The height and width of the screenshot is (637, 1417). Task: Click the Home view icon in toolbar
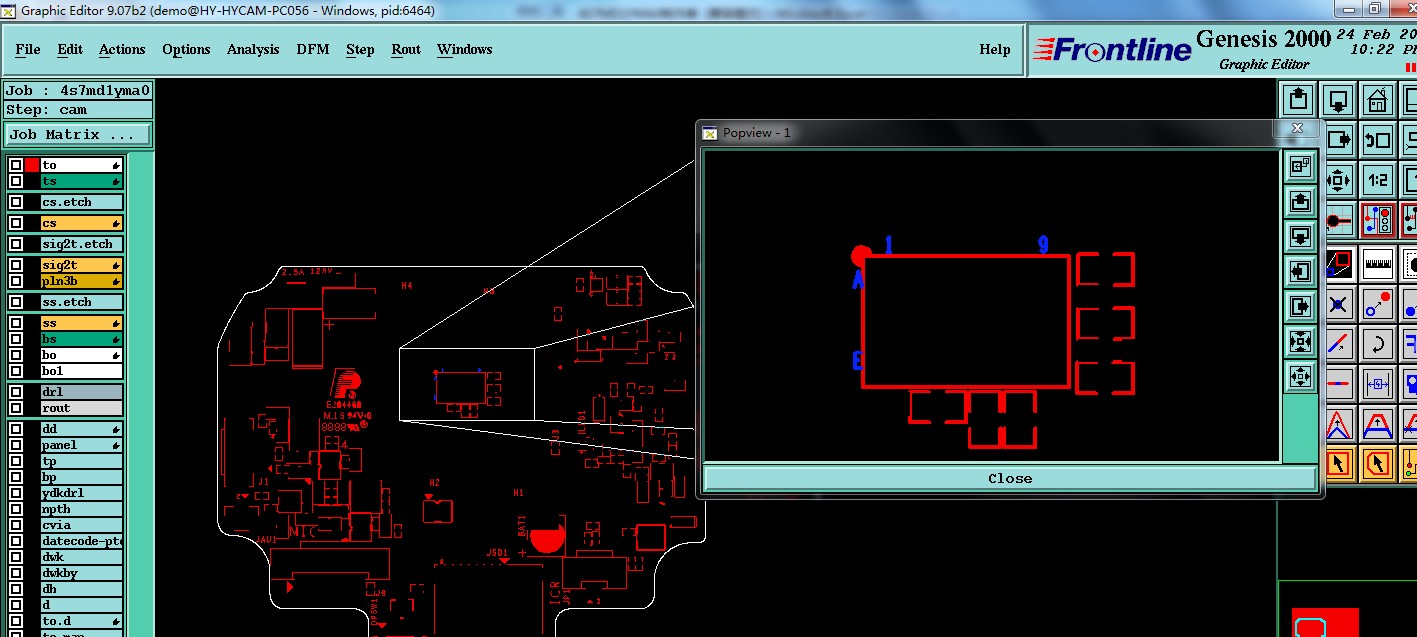click(x=1377, y=99)
